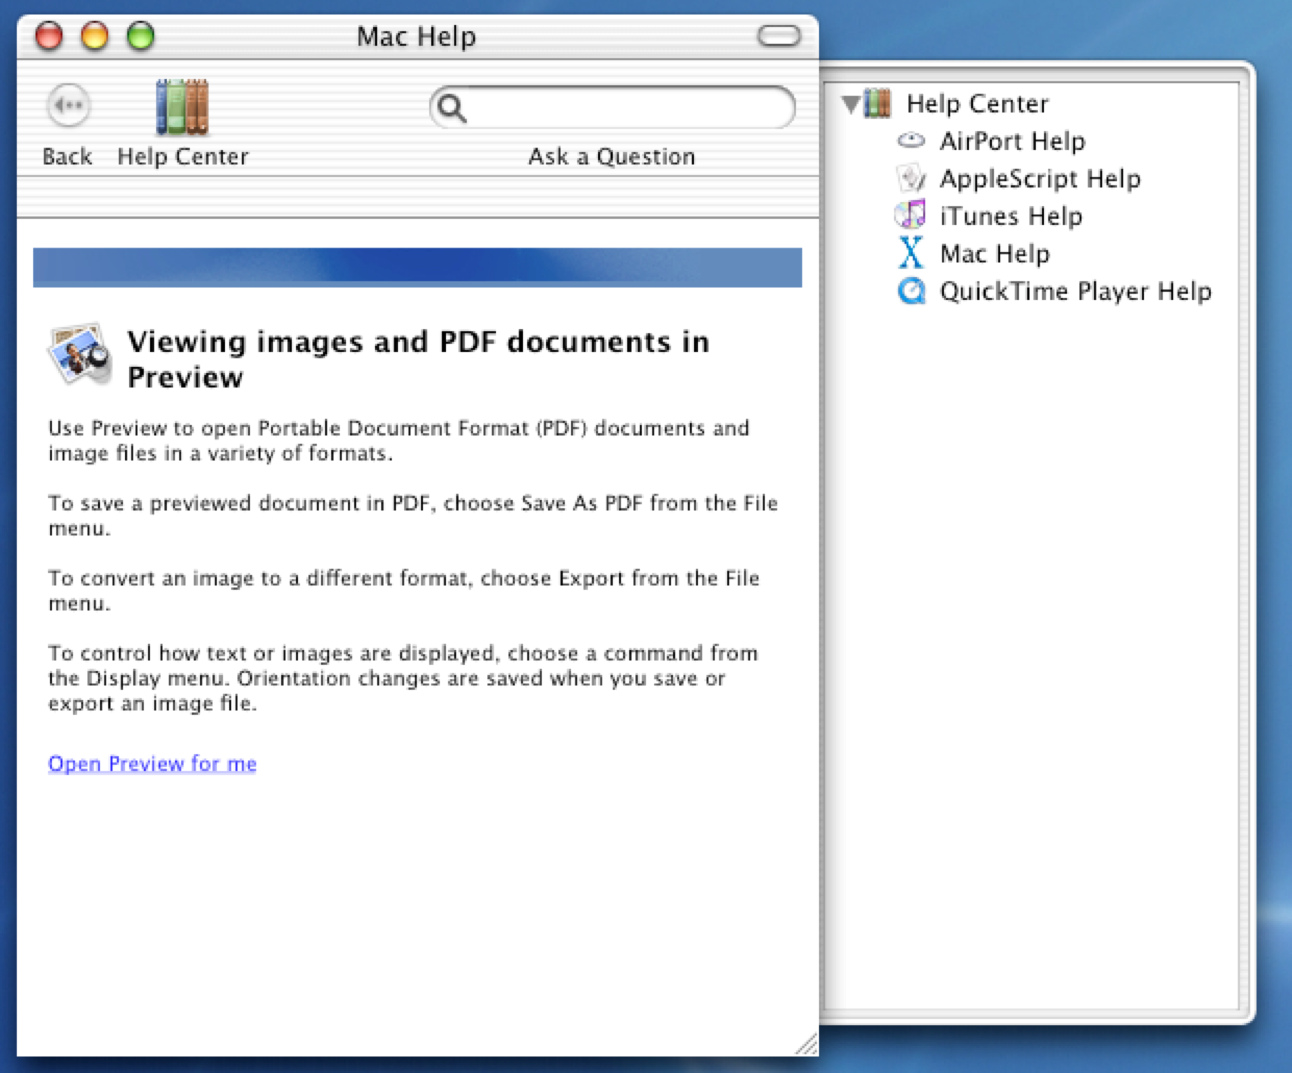Select the iTunes Help music note icon
The height and width of the screenshot is (1073, 1292).
911,216
